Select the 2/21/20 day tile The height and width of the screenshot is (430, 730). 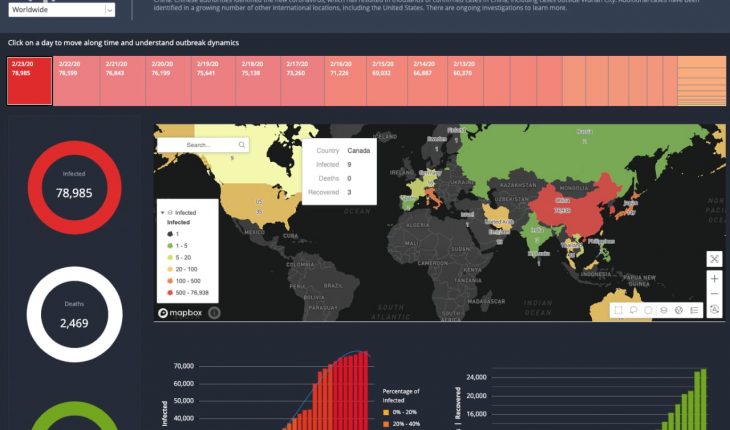[x=123, y=81]
